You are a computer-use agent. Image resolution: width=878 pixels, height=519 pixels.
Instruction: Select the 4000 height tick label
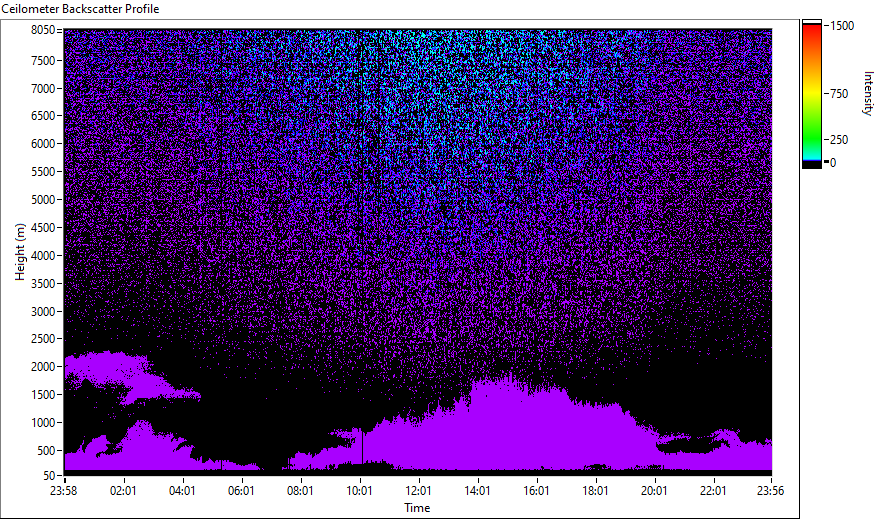(x=43, y=256)
